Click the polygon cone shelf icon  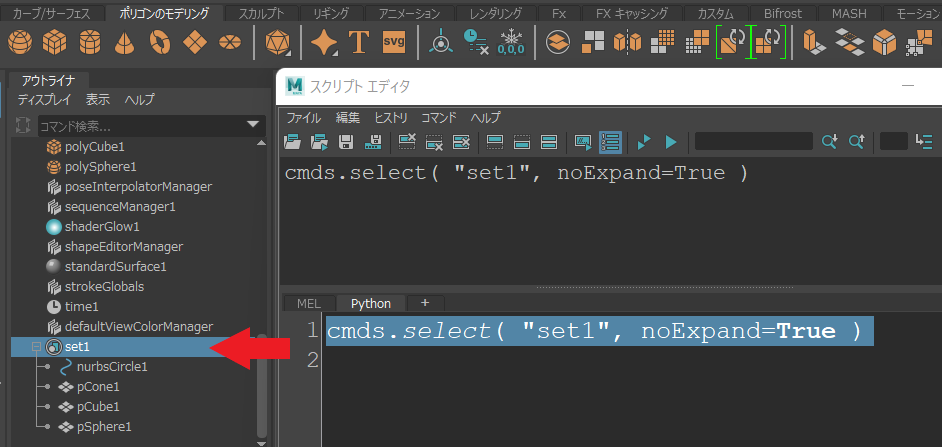click(x=125, y=43)
